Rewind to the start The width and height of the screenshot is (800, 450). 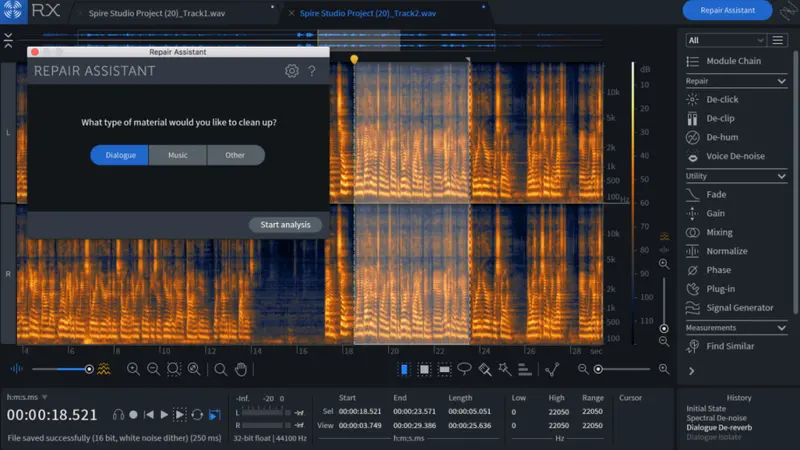click(x=148, y=415)
